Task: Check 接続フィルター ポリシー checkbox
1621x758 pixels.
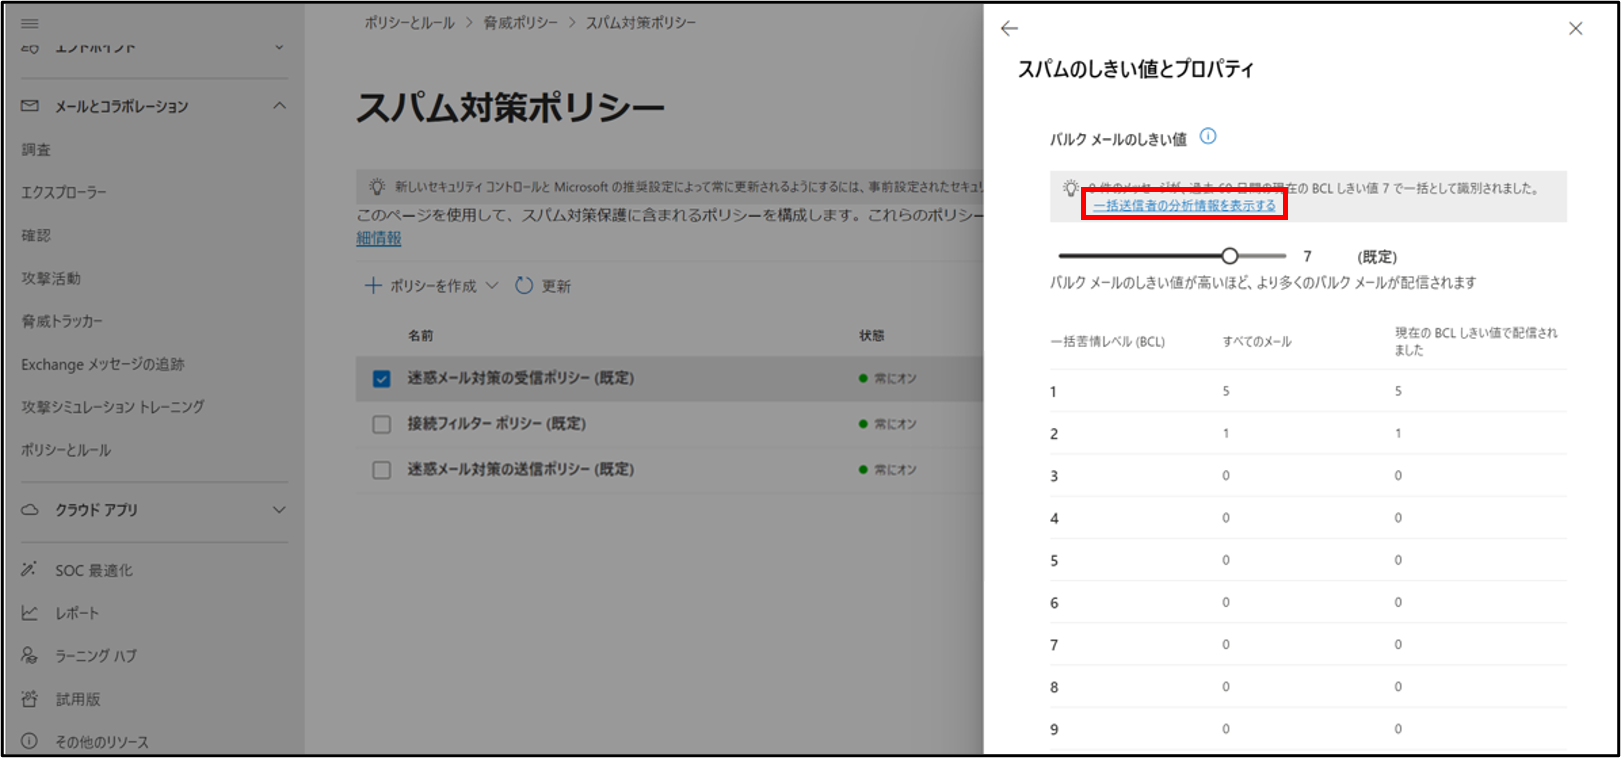Action: 381,425
